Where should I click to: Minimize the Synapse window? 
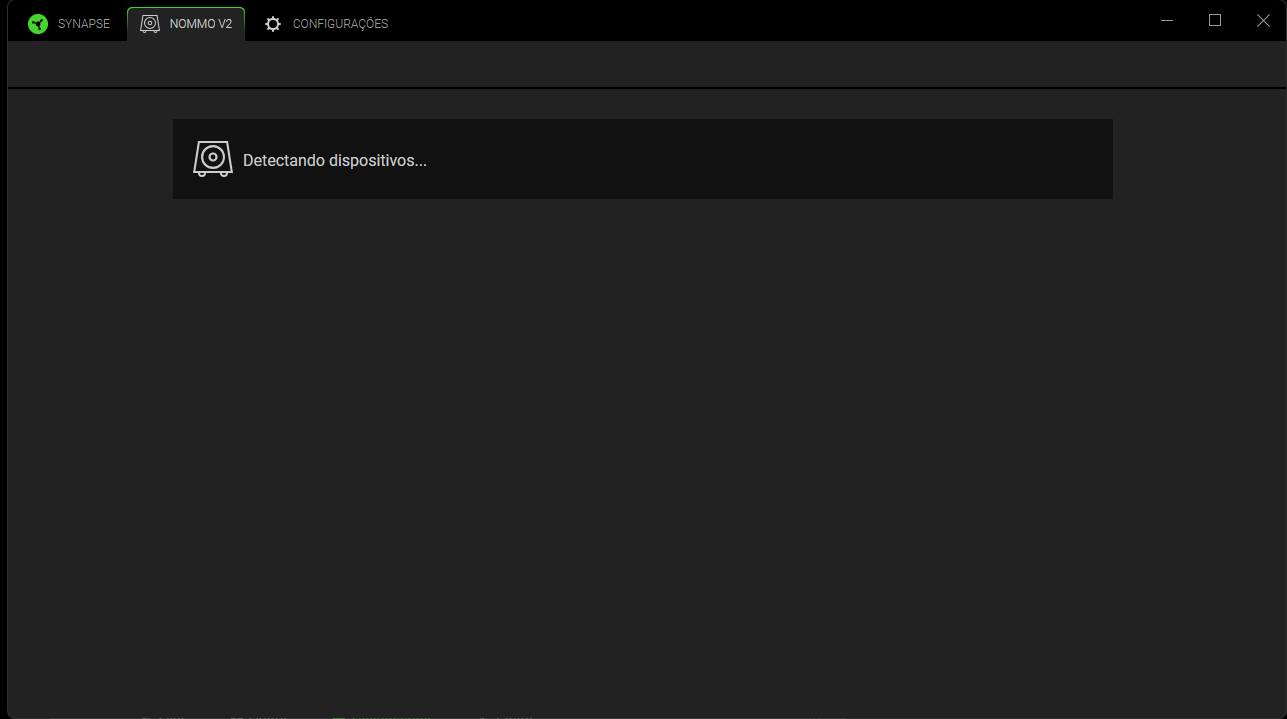(1167, 21)
